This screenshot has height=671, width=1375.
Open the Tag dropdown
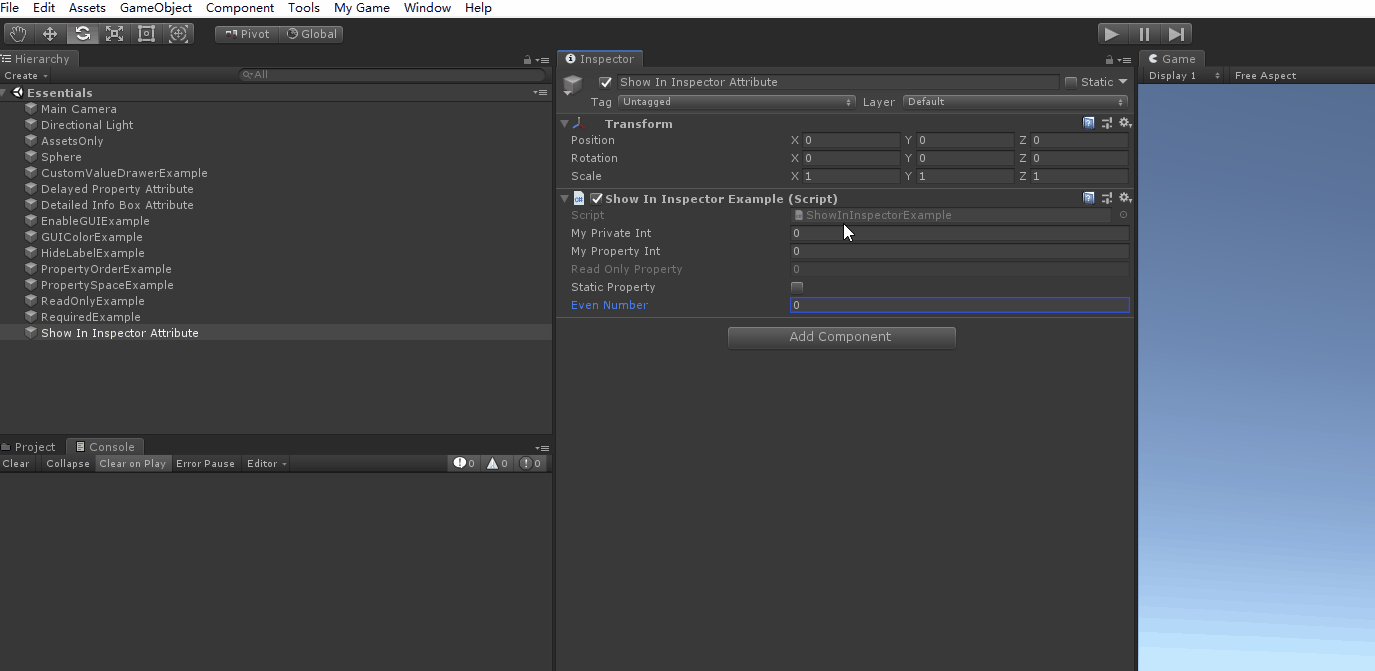736,102
